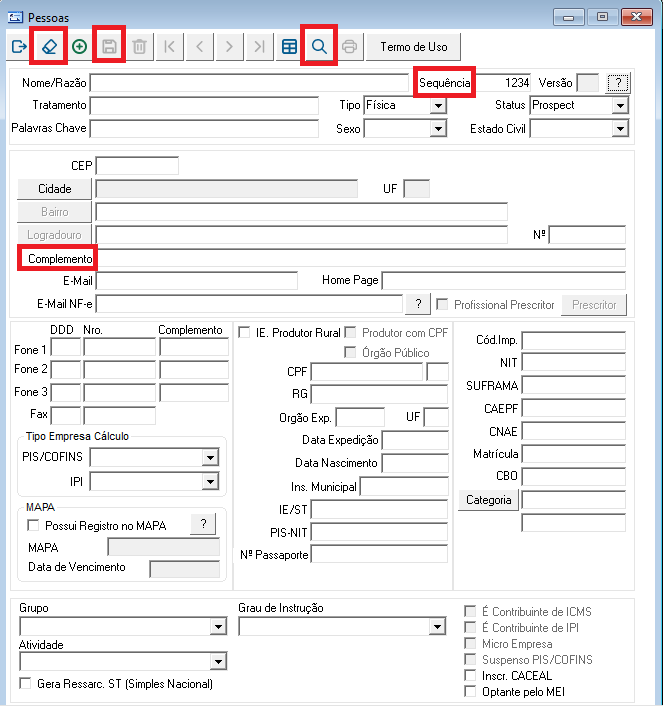The width and height of the screenshot is (663, 707).
Task: Expand the Grupo dropdown
Action: tap(218, 626)
